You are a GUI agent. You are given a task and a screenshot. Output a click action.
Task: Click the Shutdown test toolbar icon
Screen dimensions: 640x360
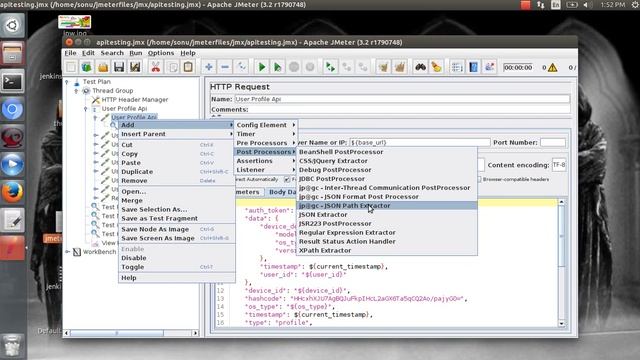(310, 67)
